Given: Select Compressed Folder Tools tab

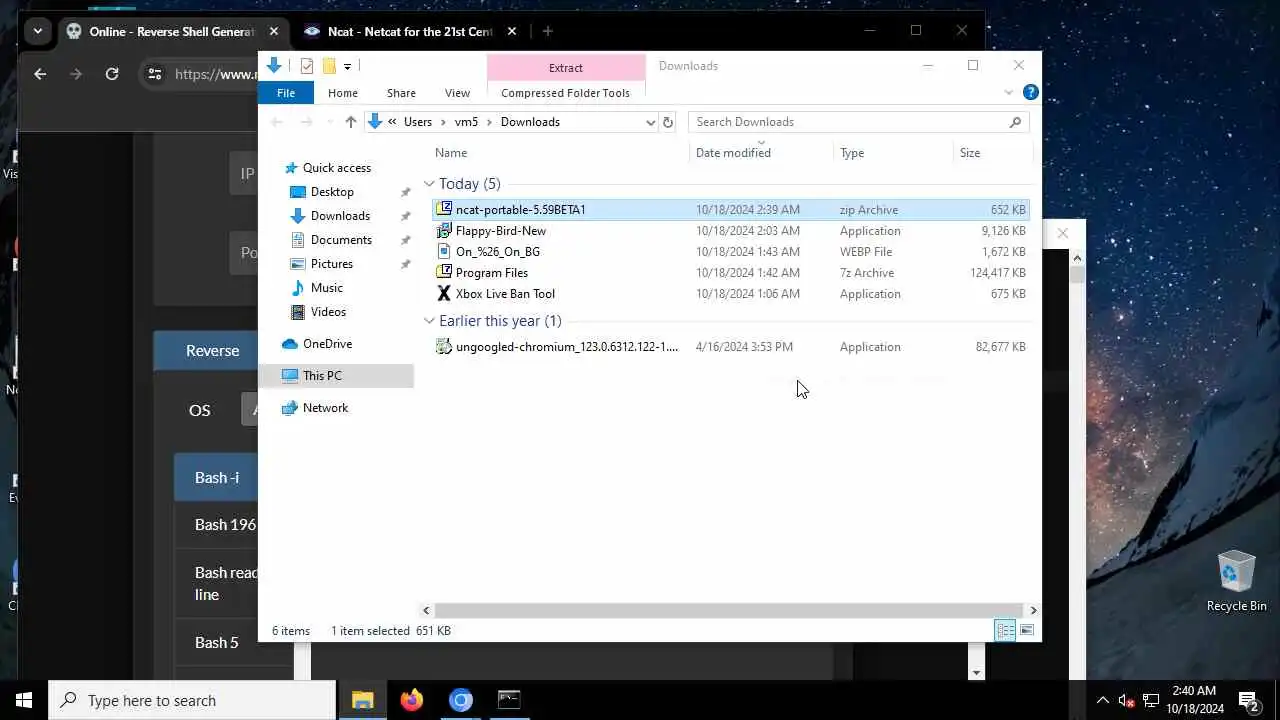Looking at the screenshot, I should pos(565,93).
